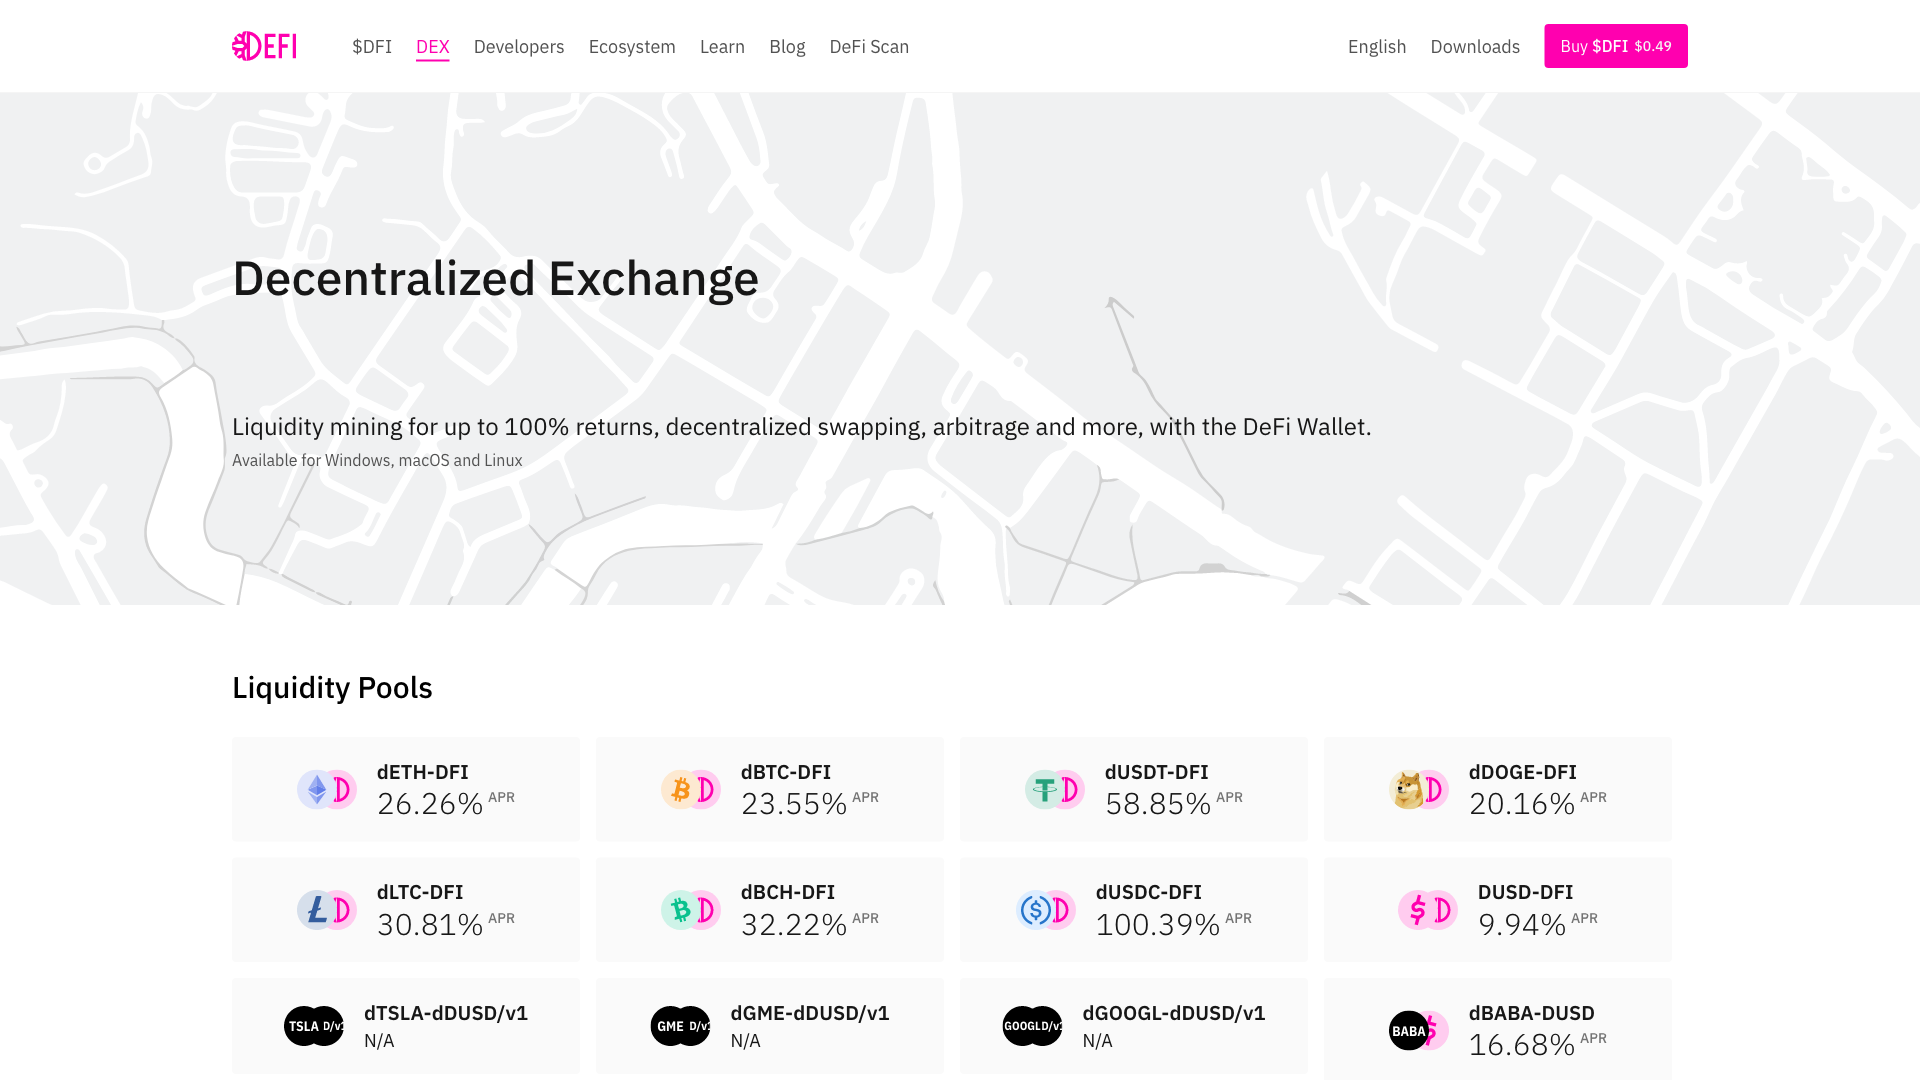Click the 20.16% APR value

pos(1522,804)
